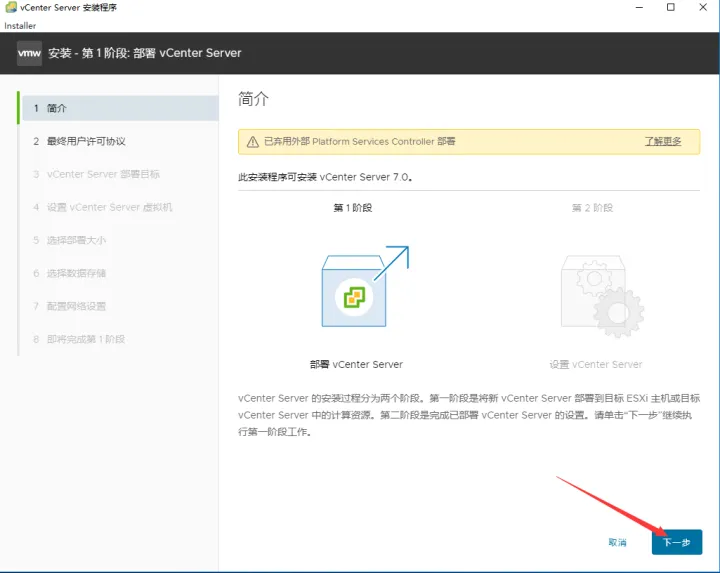Click the 设置 vCenter Server caption
This screenshot has width=720, height=573.
point(596,365)
